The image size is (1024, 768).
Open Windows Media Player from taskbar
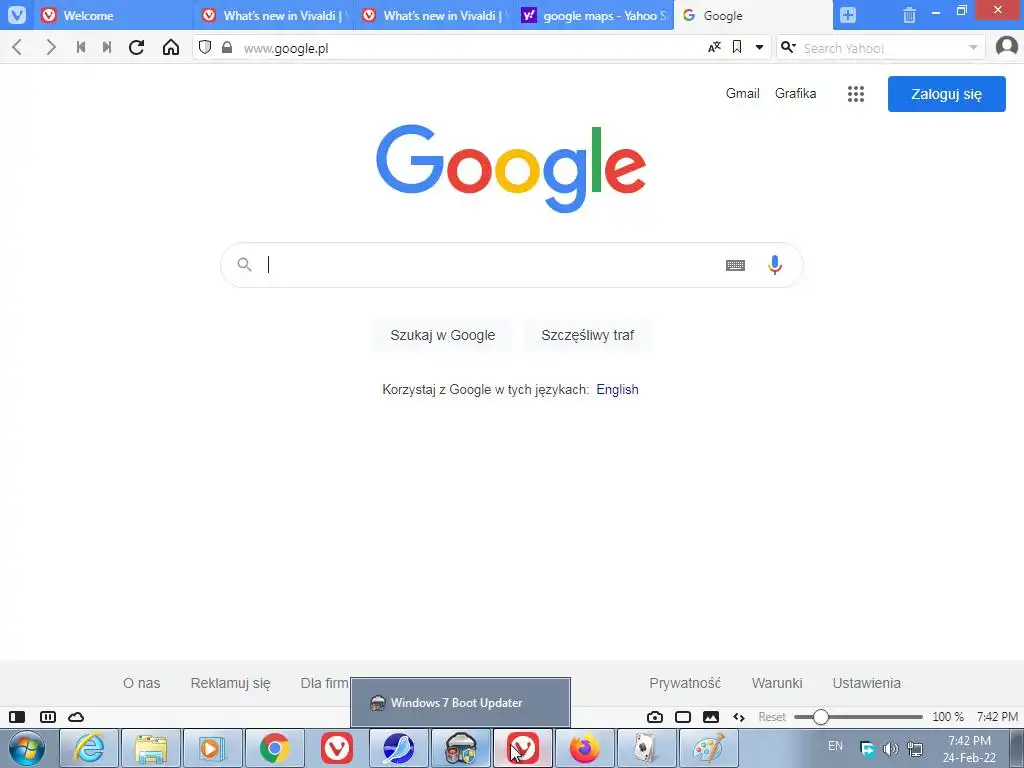coord(212,748)
